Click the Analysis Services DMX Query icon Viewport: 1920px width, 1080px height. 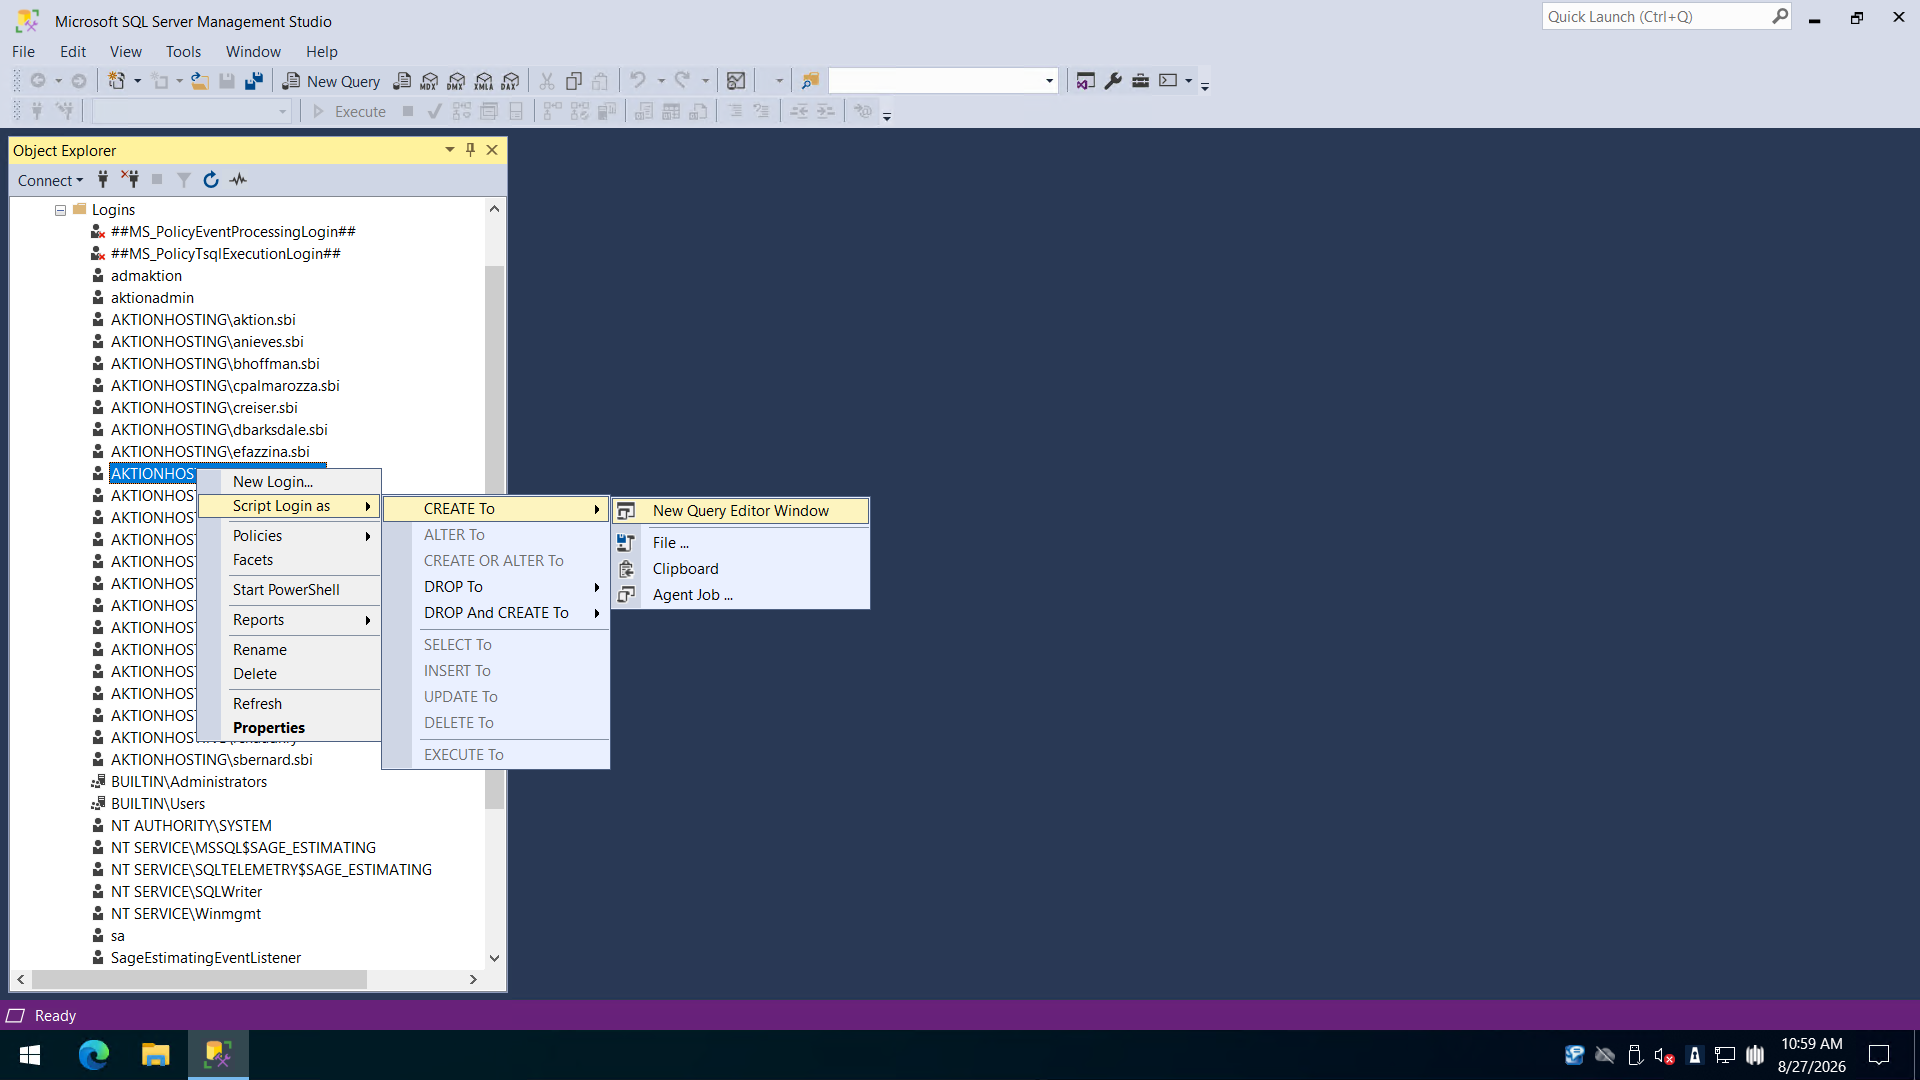(x=456, y=81)
